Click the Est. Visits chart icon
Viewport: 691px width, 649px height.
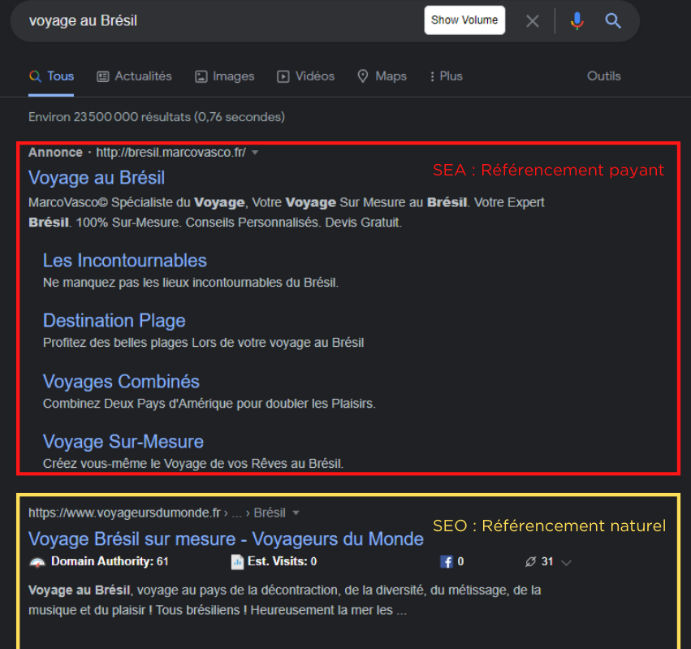click(237, 562)
